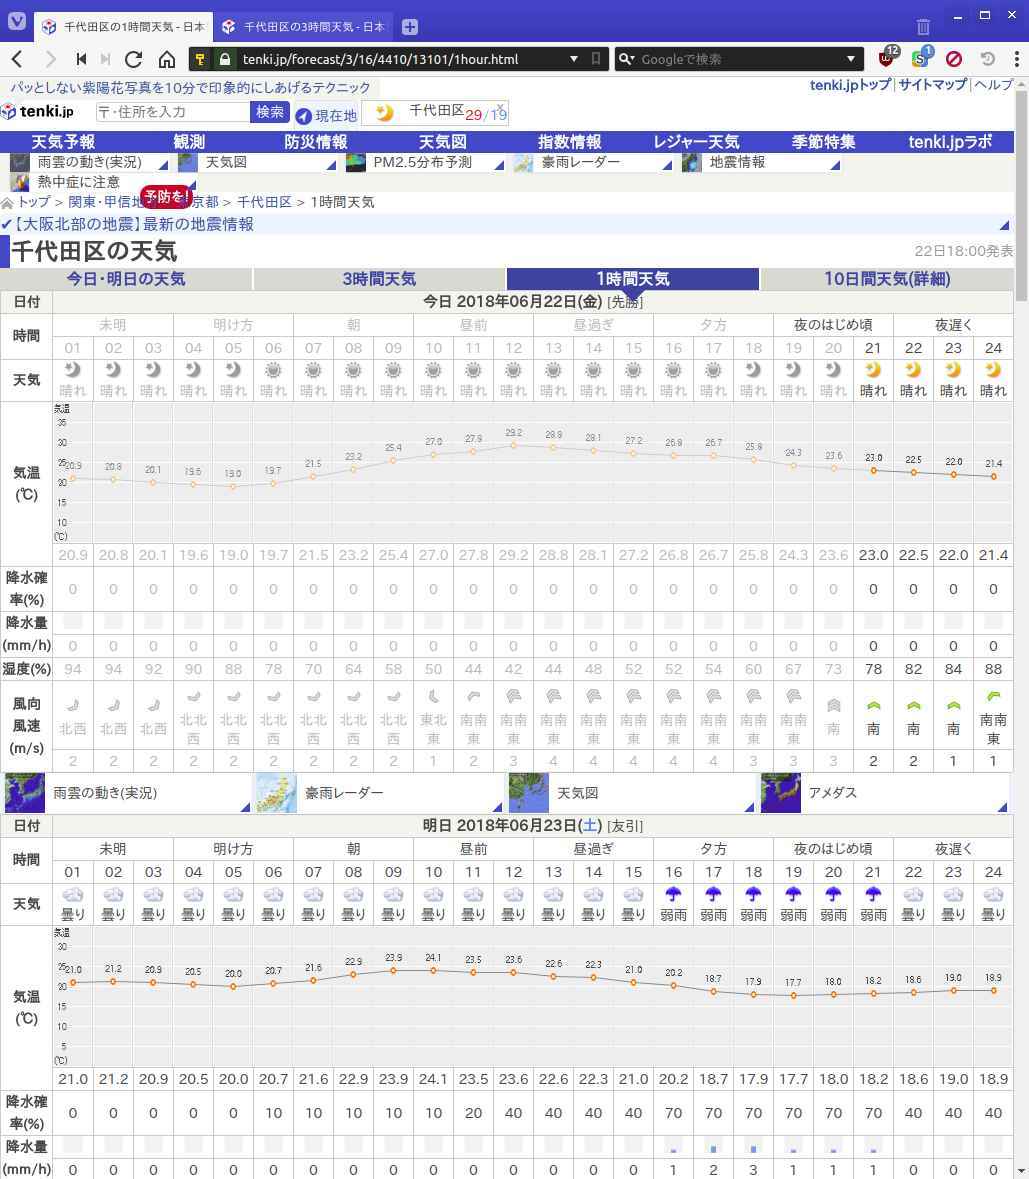Select the 千代田区の1時間天気 browser tab
The image size is (1029, 1179).
(x=123, y=27)
